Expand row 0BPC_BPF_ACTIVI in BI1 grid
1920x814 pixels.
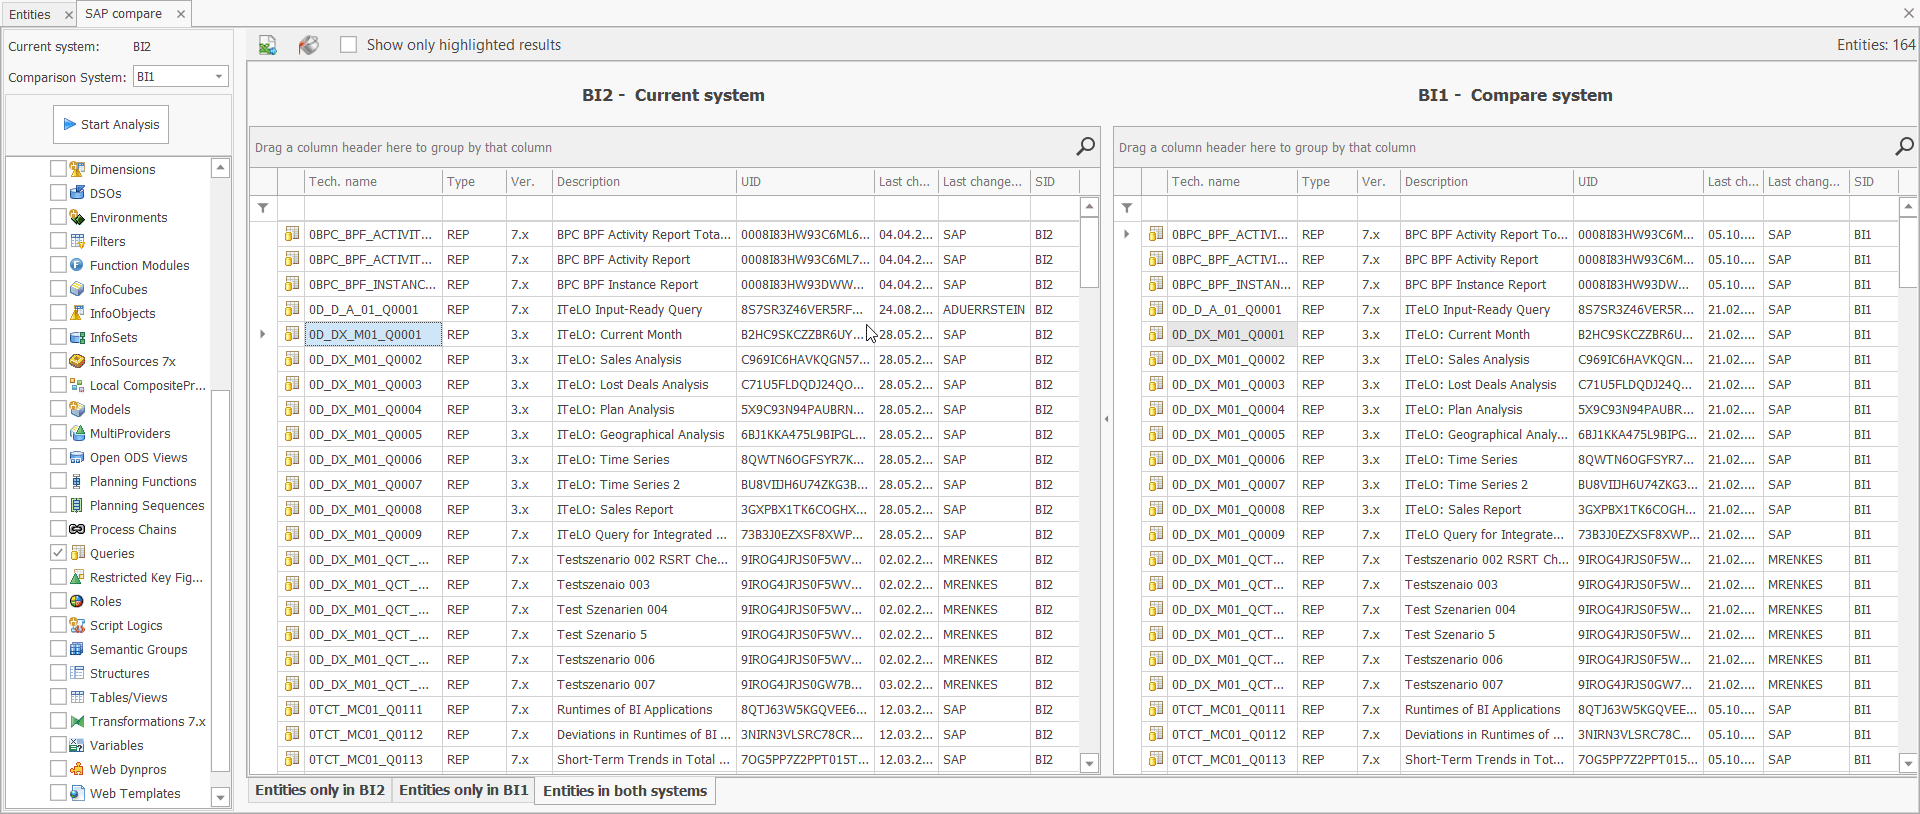click(x=1127, y=234)
